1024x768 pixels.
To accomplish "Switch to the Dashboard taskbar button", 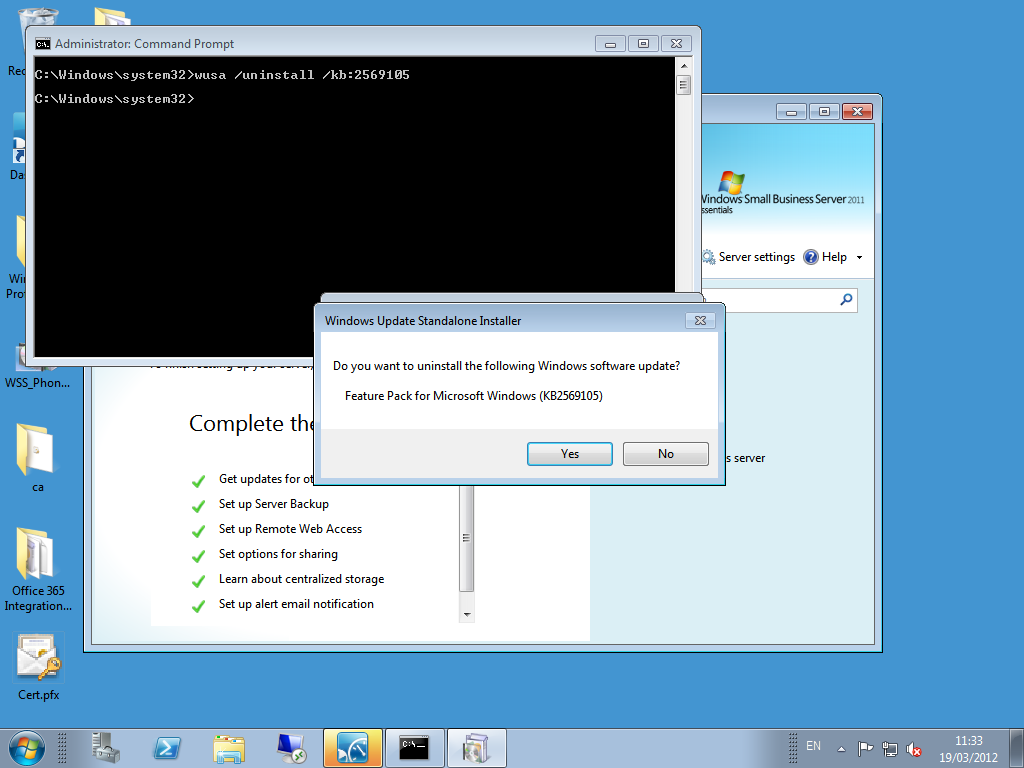I will 352,747.
